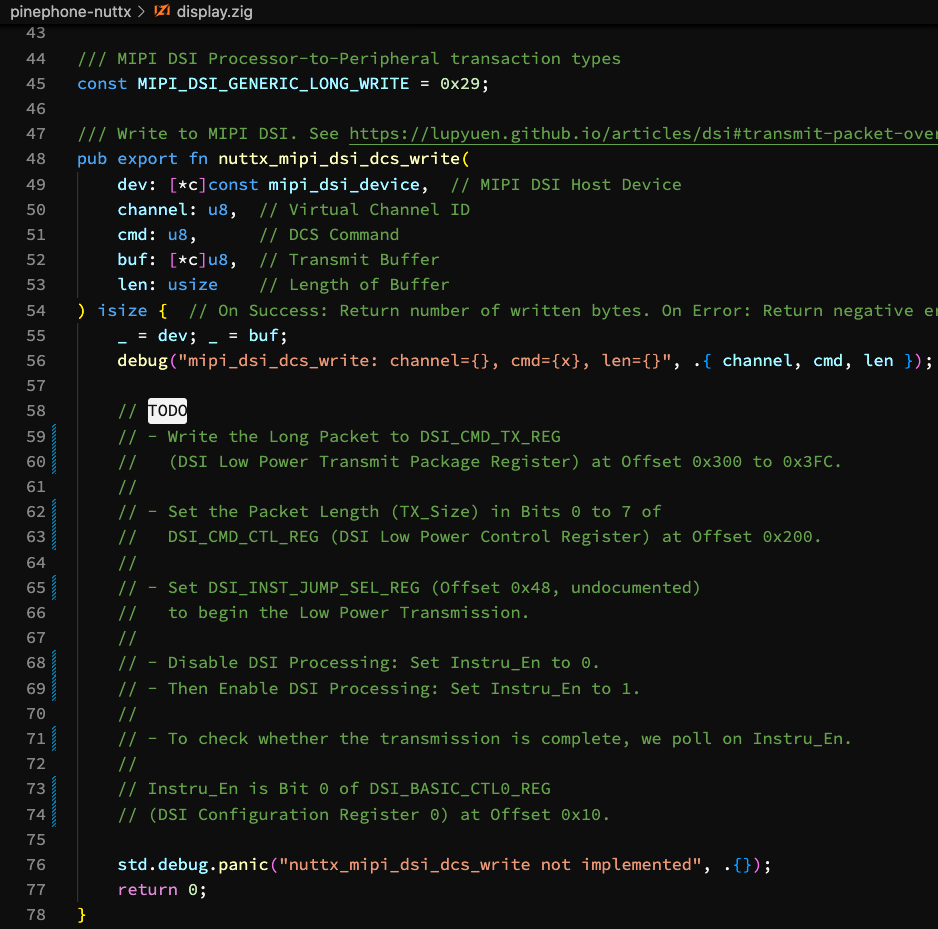Click the Zig file icon in breadcrumb
The image size is (938, 929).
[x=161, y=12]
